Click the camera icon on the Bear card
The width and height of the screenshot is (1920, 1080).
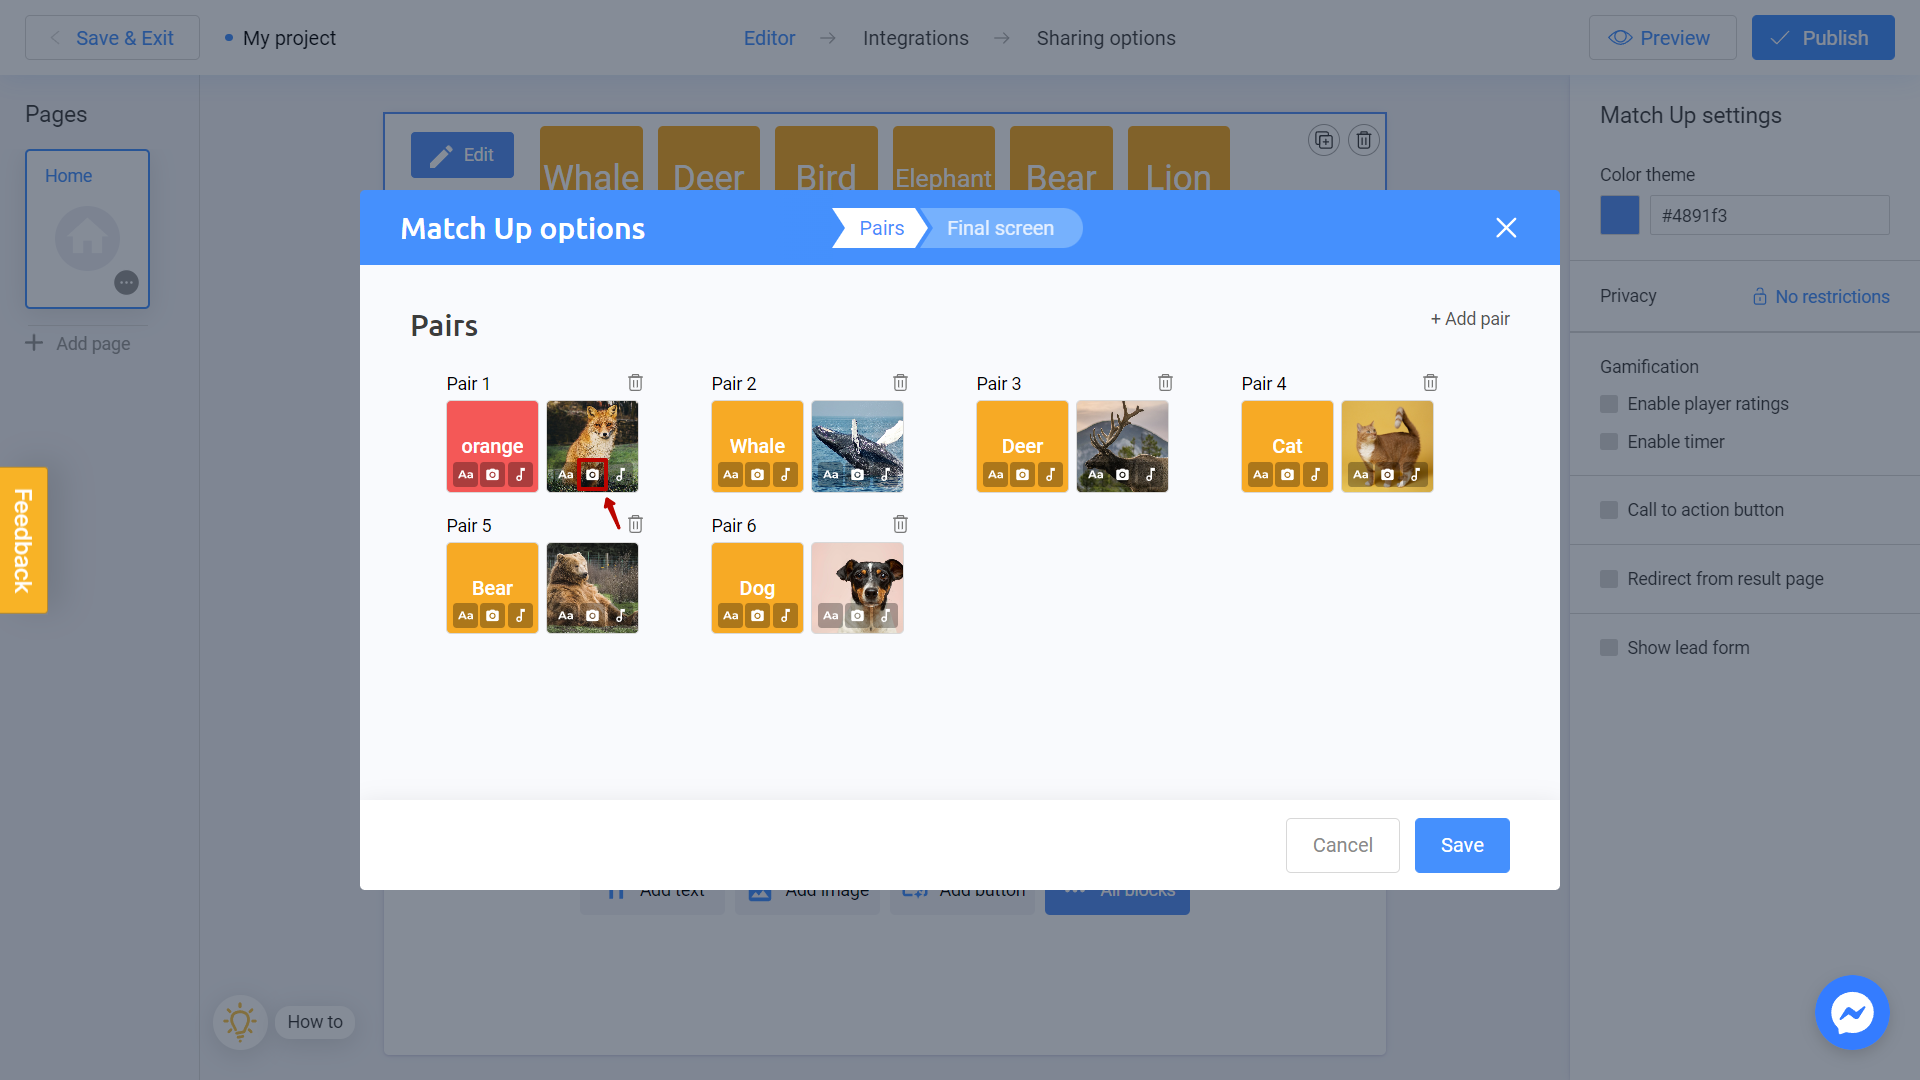(x=492, y=616)
